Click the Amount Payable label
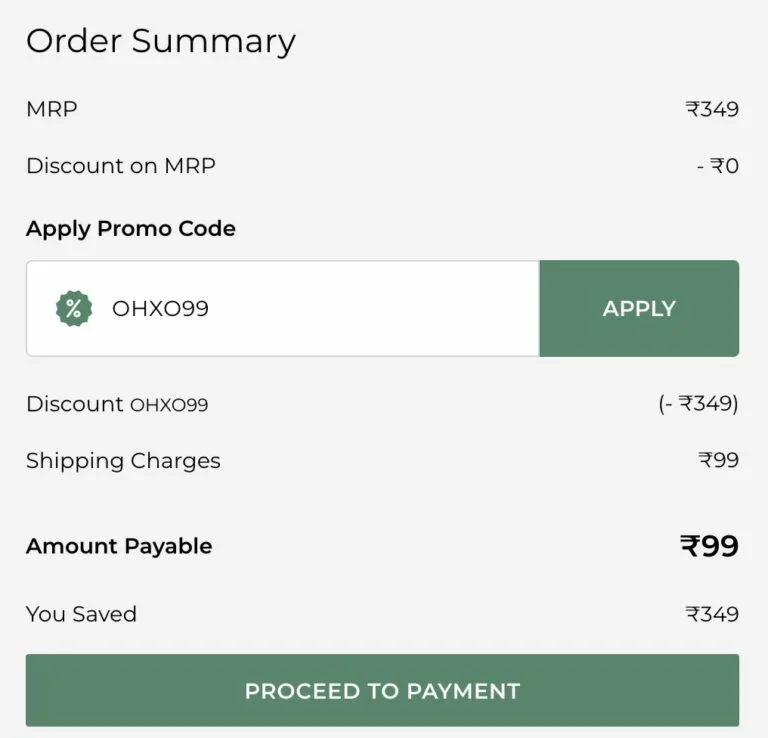The width and height of the screenshot is (768, 738). [x=119, y=547]
